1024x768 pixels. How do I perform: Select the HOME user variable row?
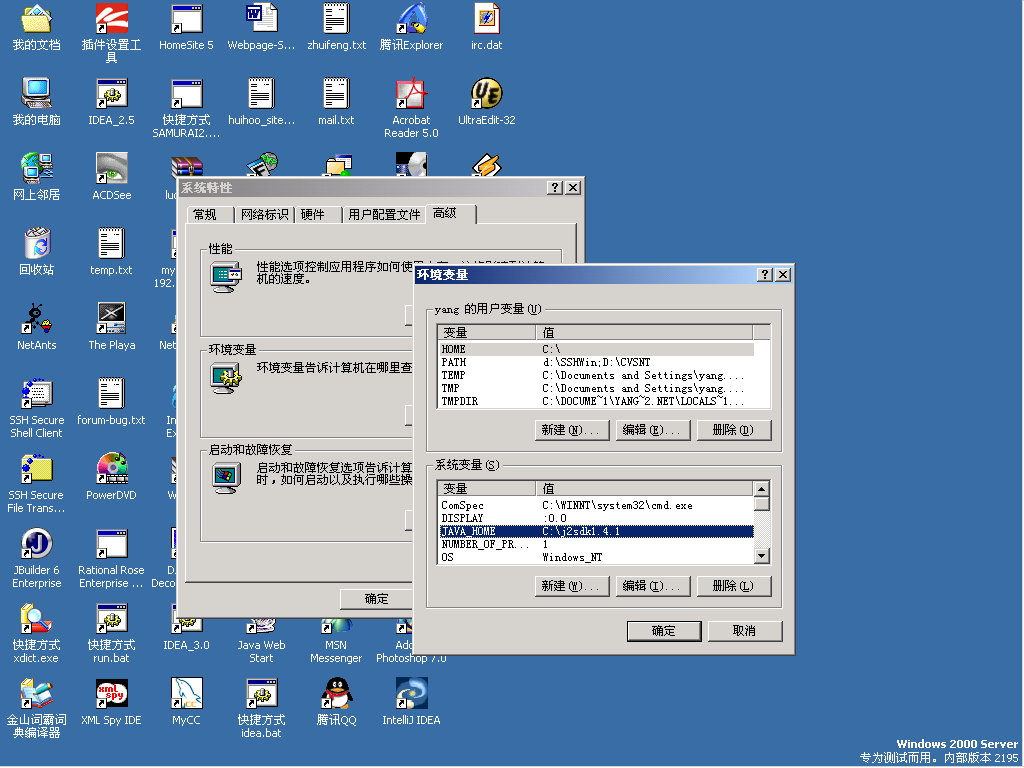tap(596, 350)
